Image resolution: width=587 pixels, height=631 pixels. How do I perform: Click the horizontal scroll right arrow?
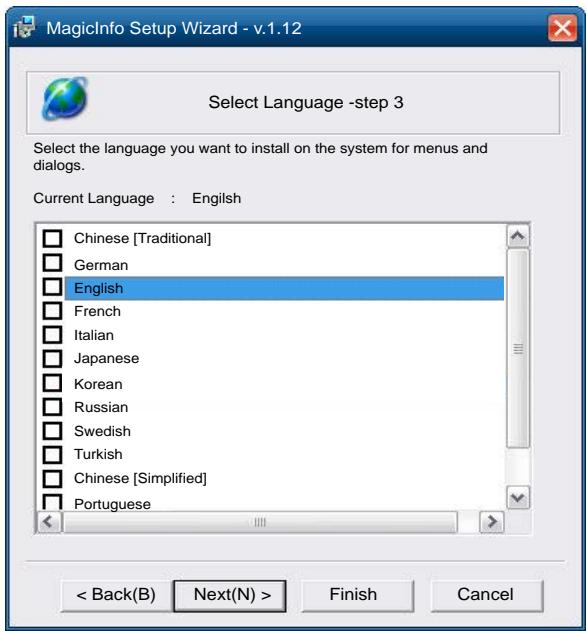492,522
